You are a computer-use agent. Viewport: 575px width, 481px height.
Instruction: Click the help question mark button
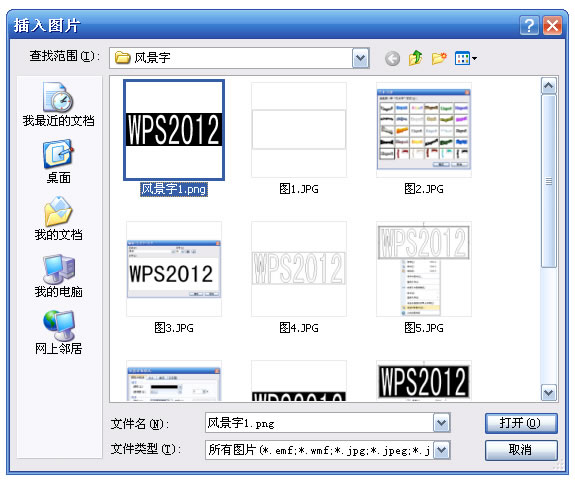(x=529, y=26)
